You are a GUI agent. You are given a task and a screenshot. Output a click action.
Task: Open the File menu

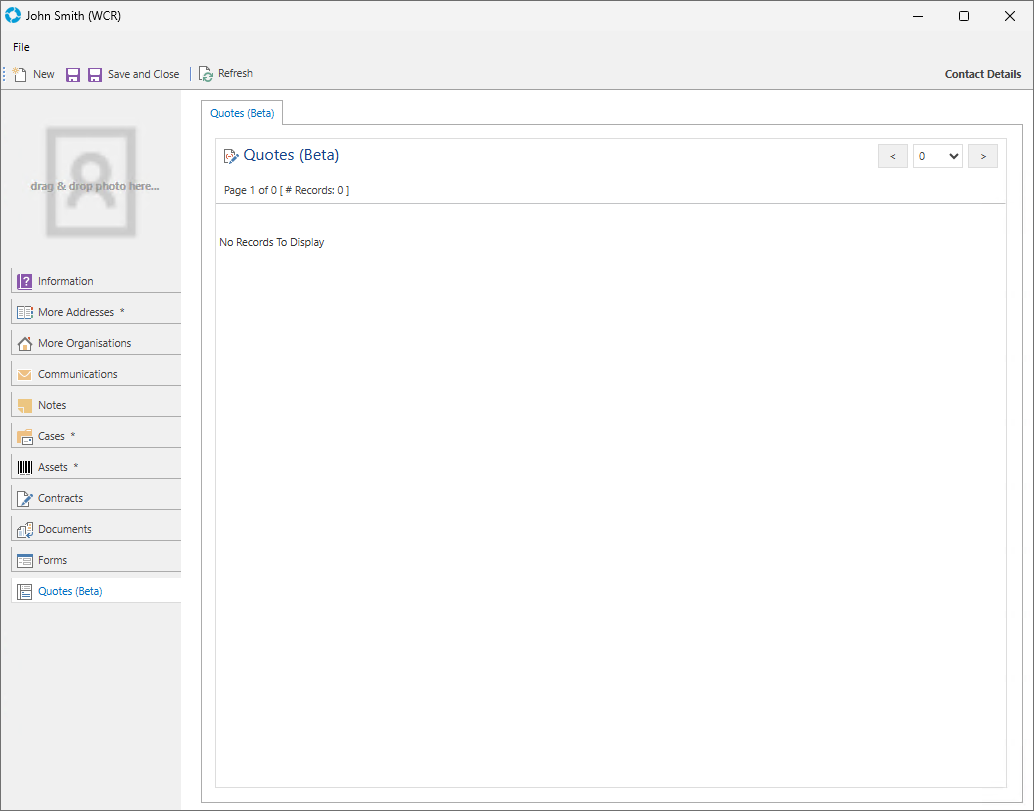[21, 47]
